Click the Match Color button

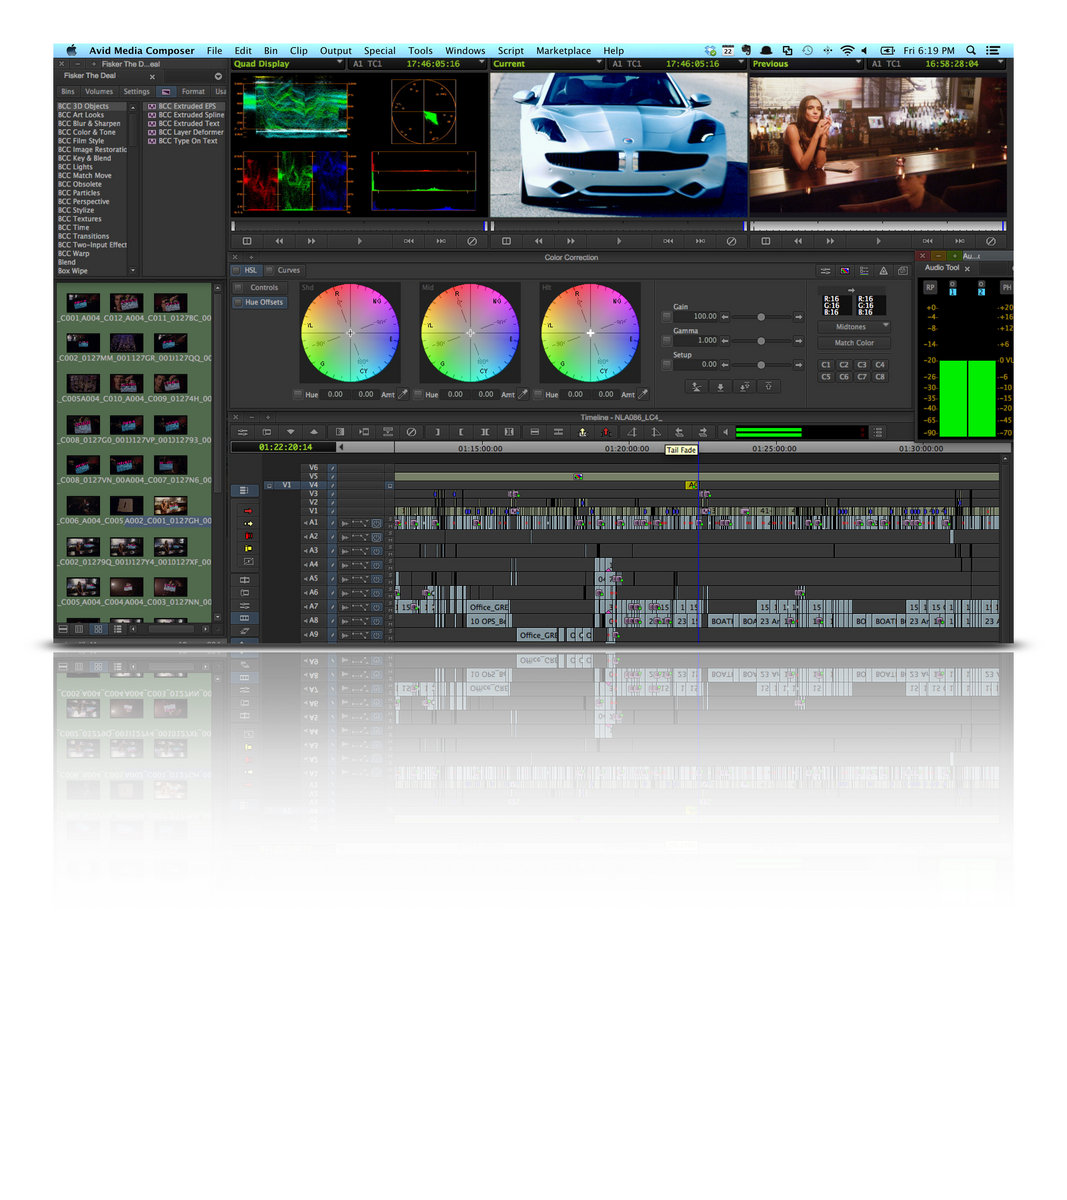pyautogui.click(x=855, y=342)
